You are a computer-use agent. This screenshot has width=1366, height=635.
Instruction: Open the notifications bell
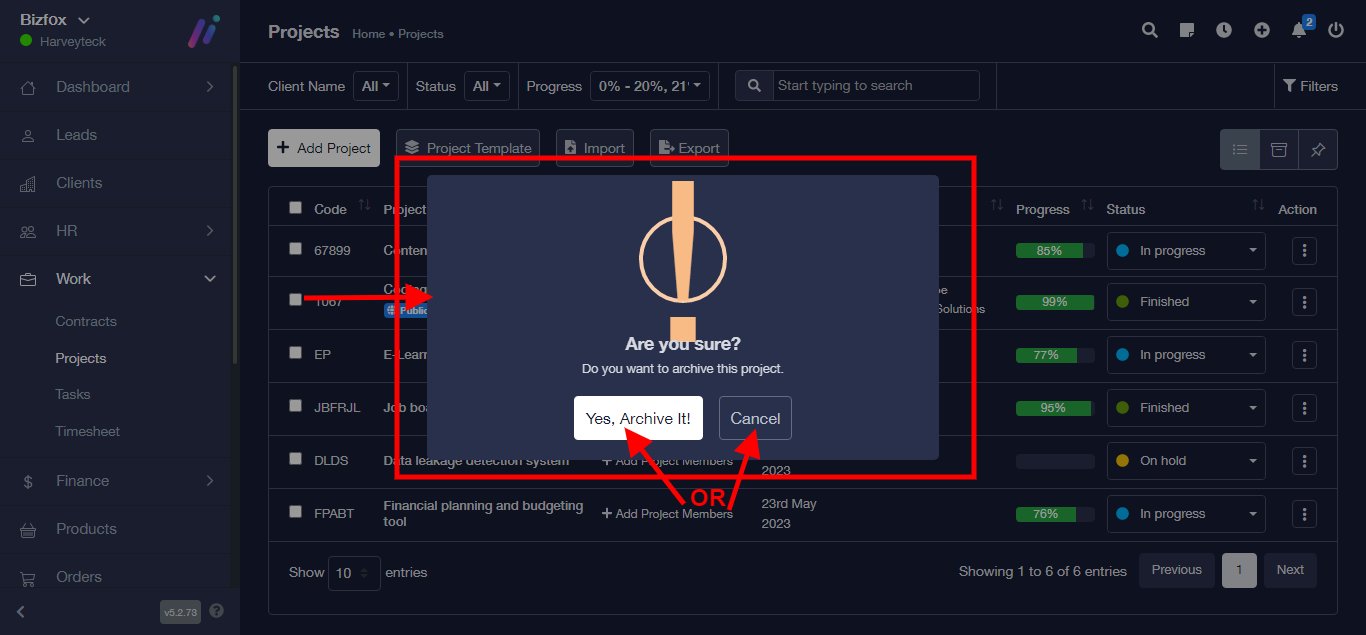(1299, 31)
